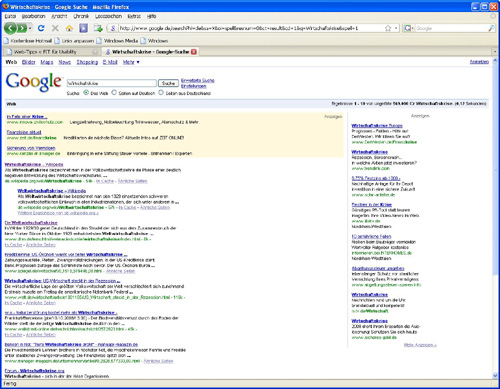
Task: Open Erweiterte Suche link
Action: click(197, 80)
